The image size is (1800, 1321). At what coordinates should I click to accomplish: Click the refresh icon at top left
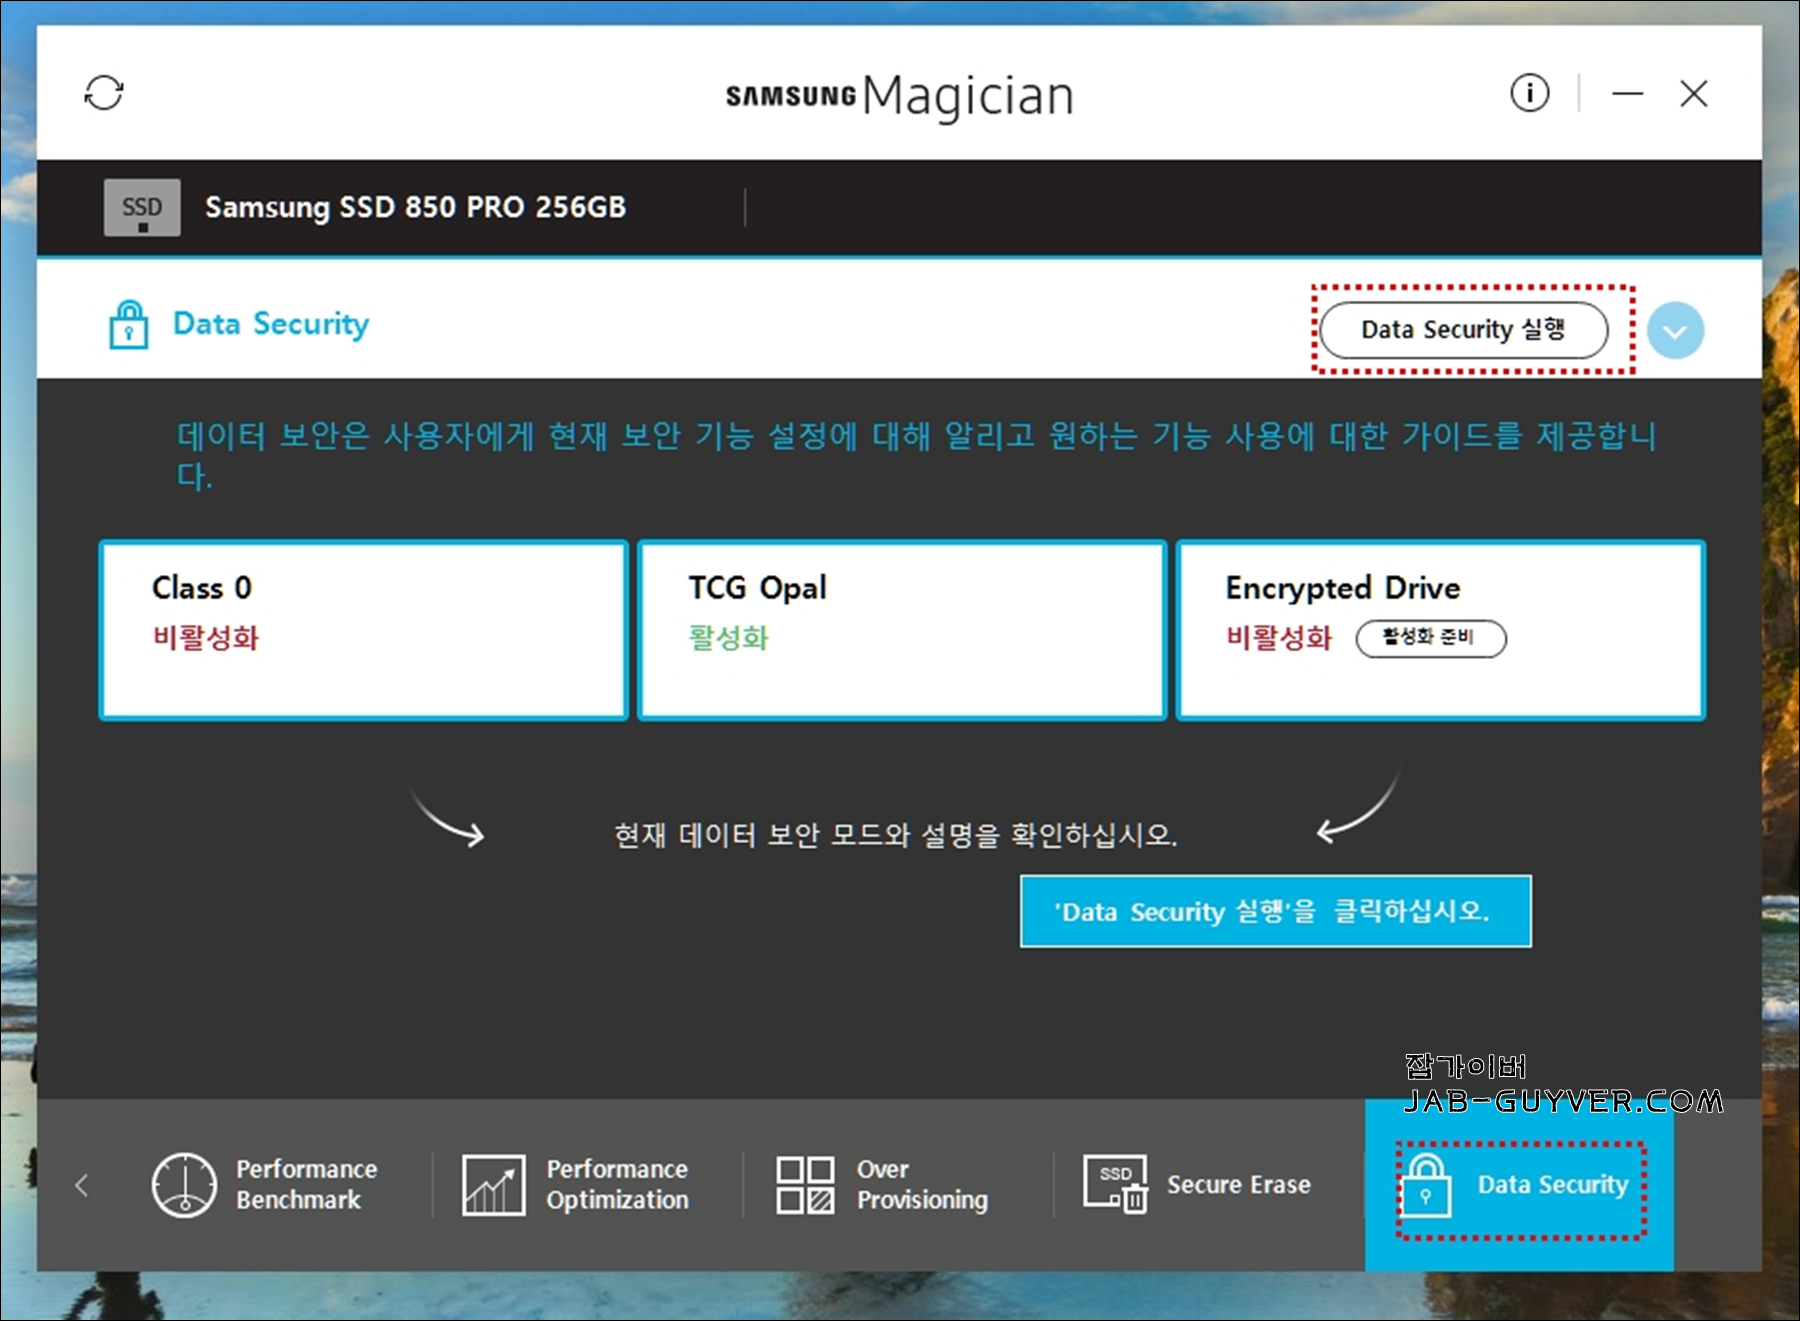(104, 93)
